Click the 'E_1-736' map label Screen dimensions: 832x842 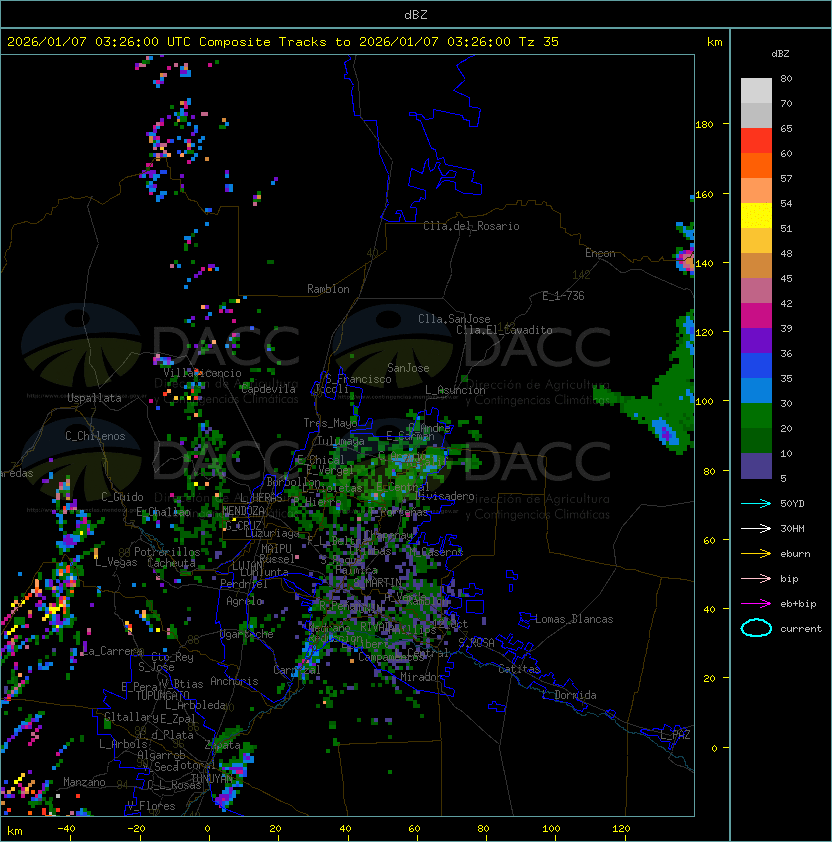(x=563, y=296)
